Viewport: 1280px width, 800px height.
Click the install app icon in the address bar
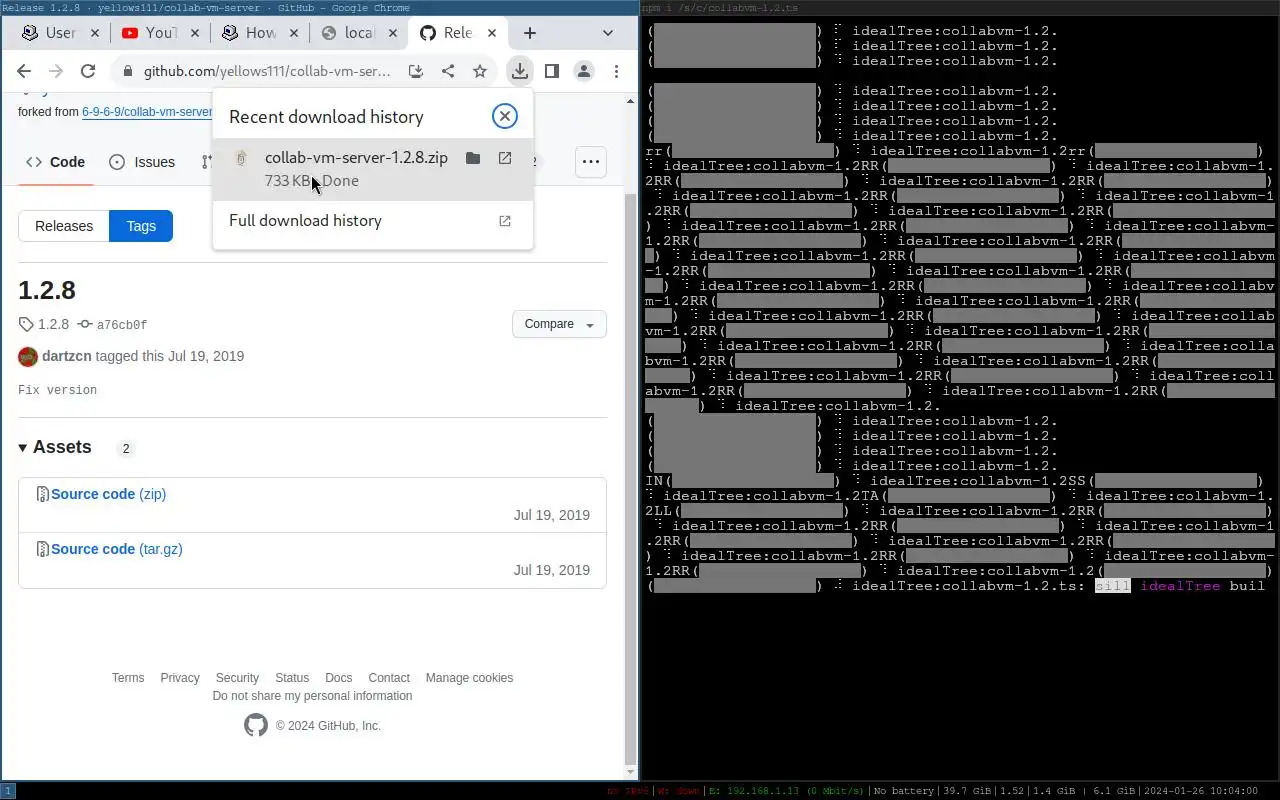415,71
